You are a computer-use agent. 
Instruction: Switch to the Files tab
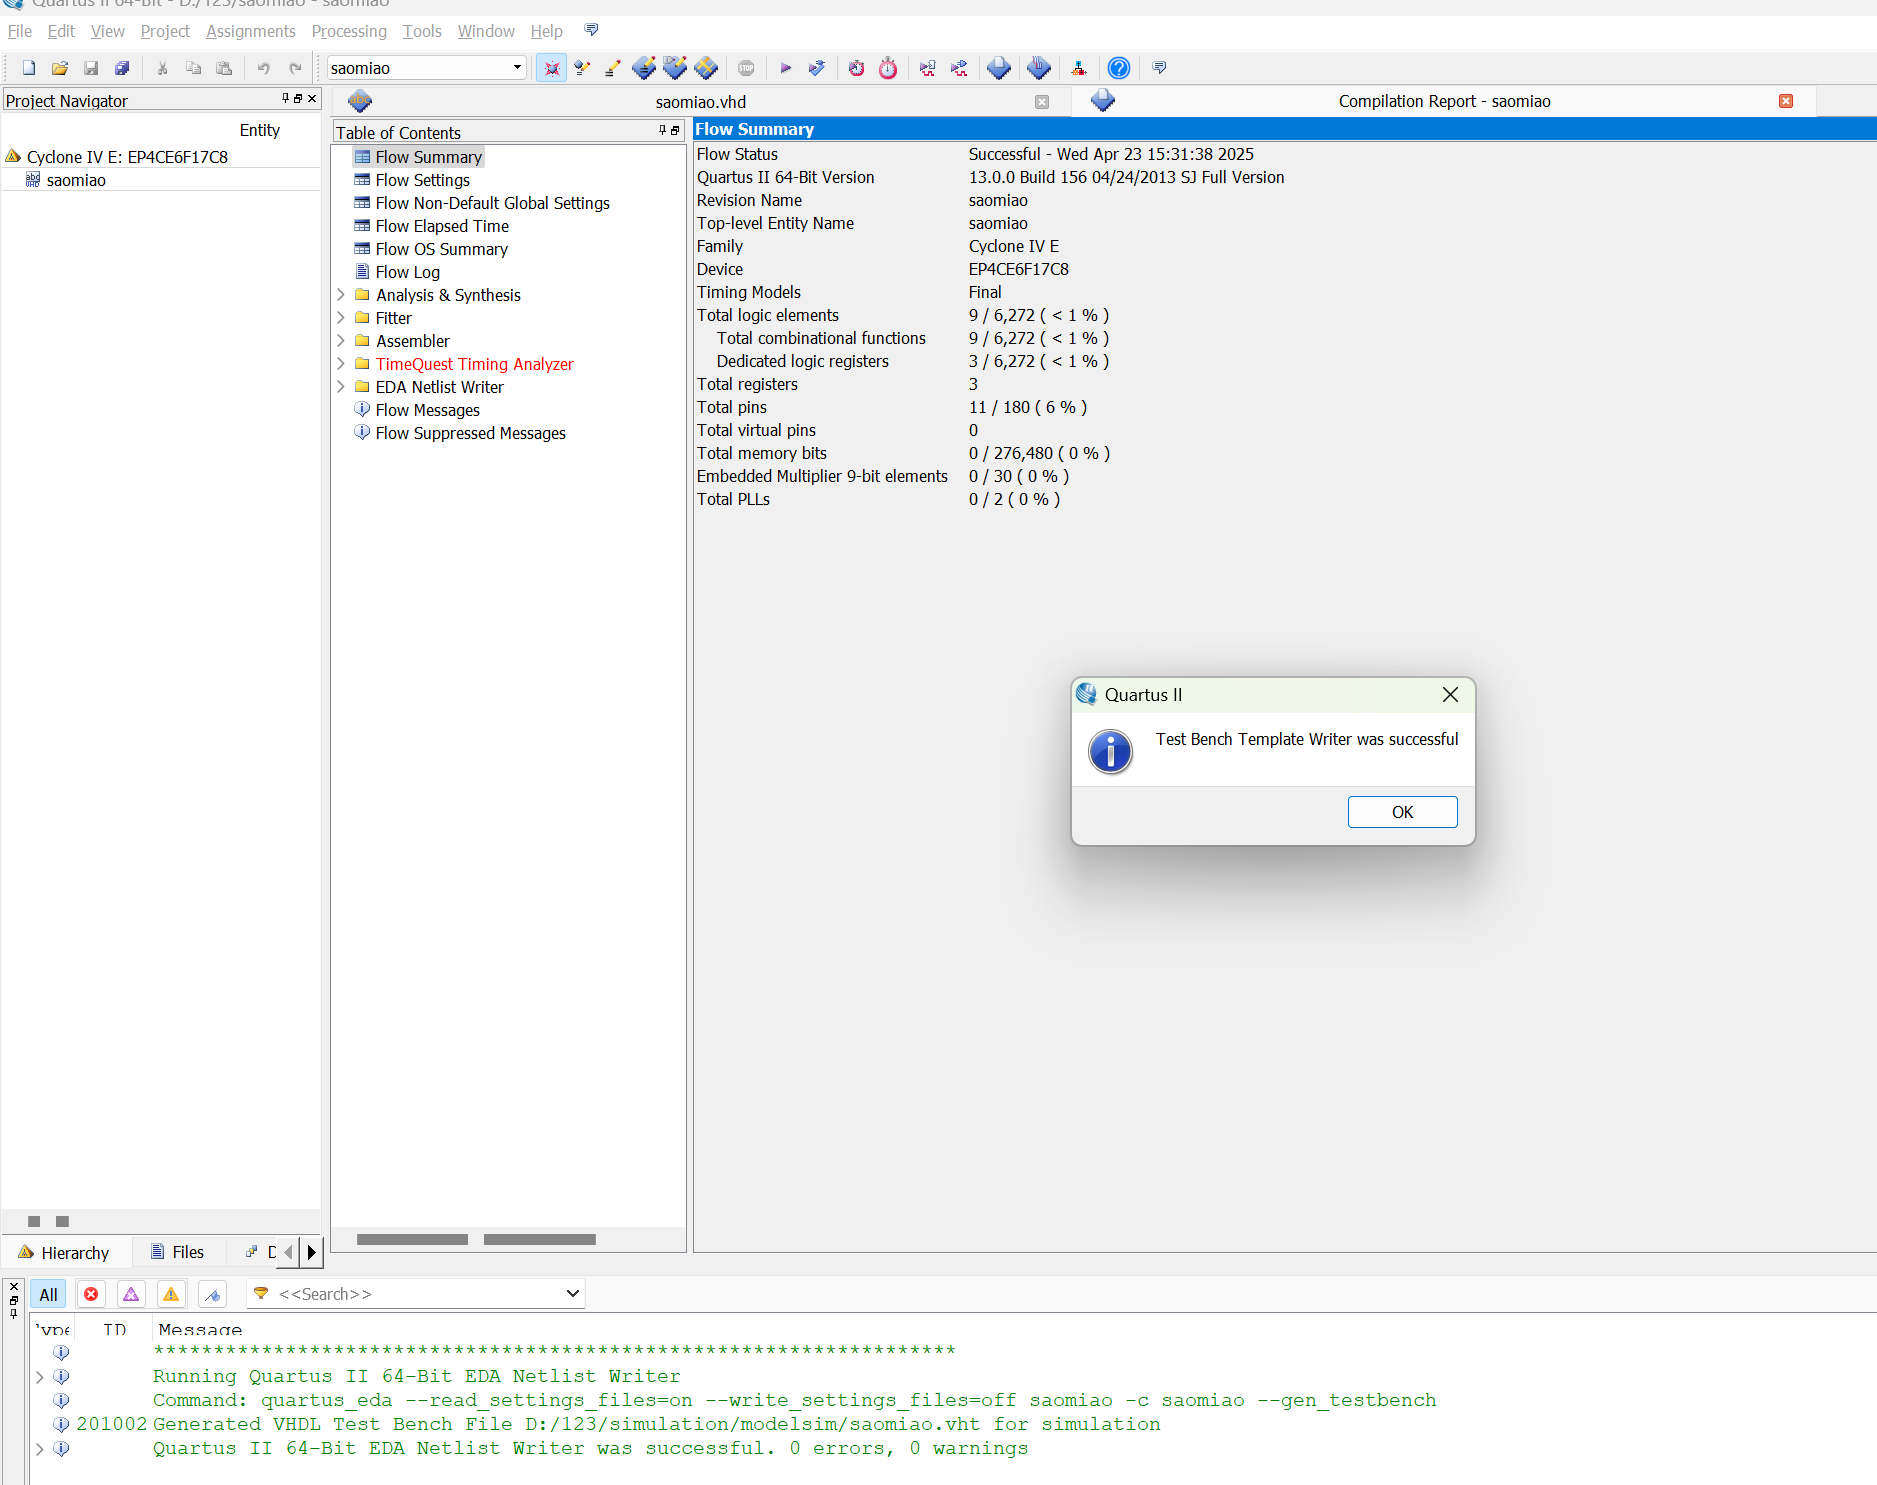click(177, 1252)
